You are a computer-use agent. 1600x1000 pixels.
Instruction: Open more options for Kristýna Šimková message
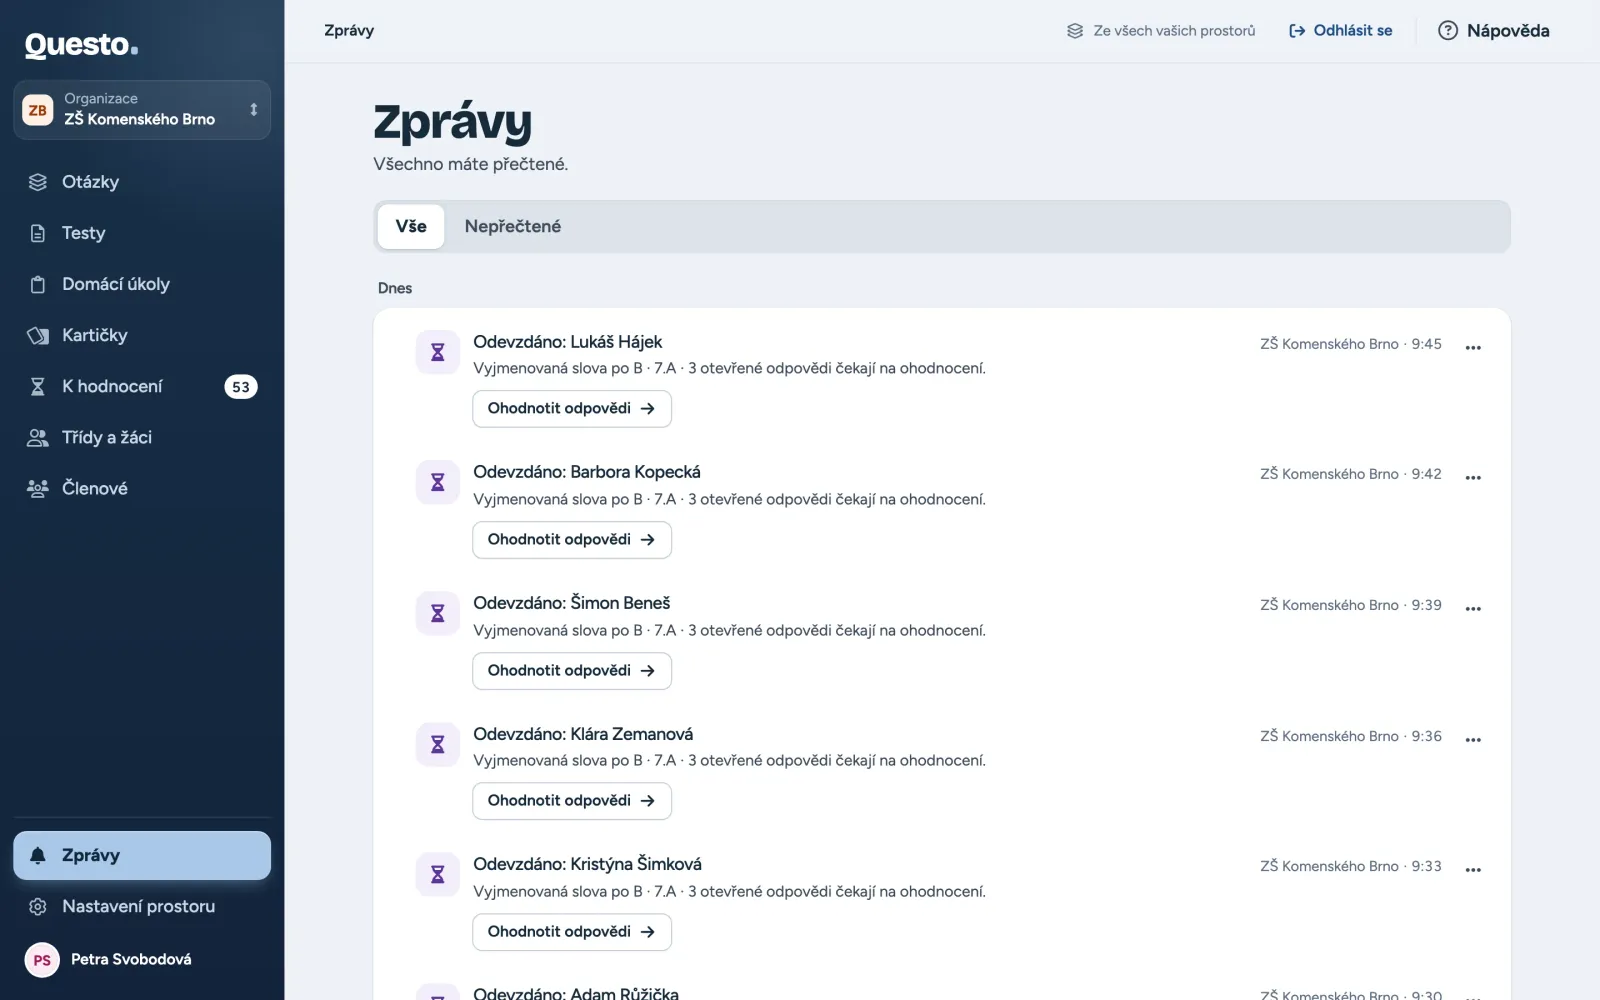[1473, 869]
